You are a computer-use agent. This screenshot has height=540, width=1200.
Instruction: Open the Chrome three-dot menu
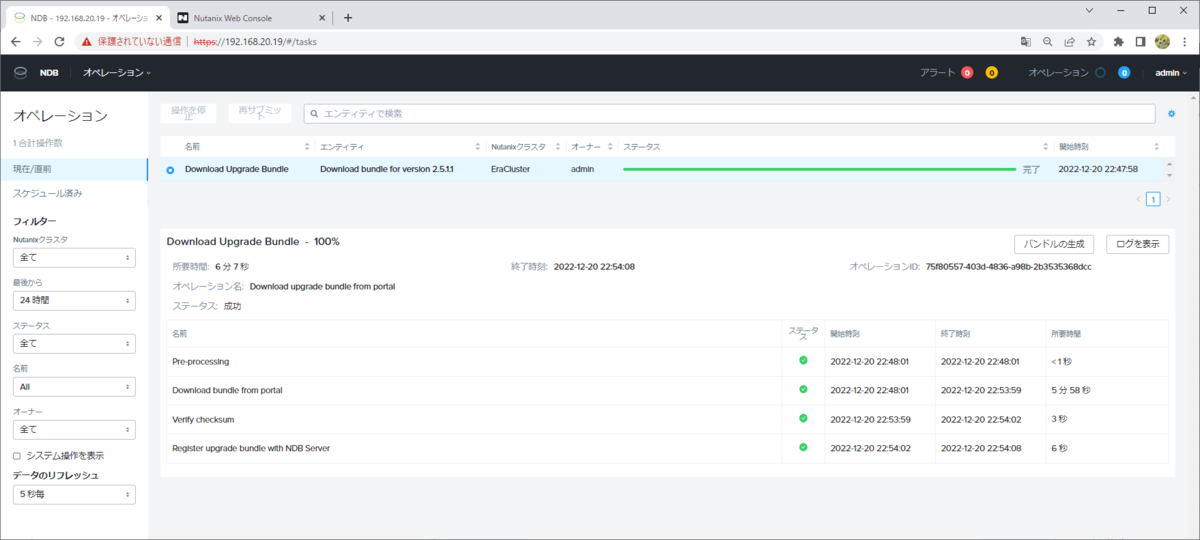pyautogui.click(x=1184, y=42)
